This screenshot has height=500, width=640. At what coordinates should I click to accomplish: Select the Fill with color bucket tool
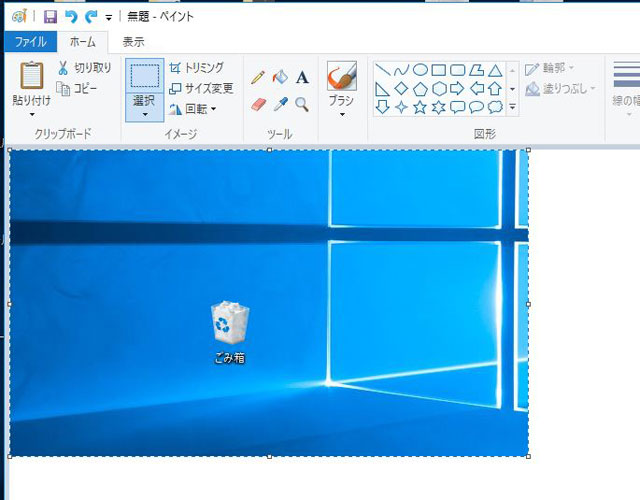tap(280, 77)
